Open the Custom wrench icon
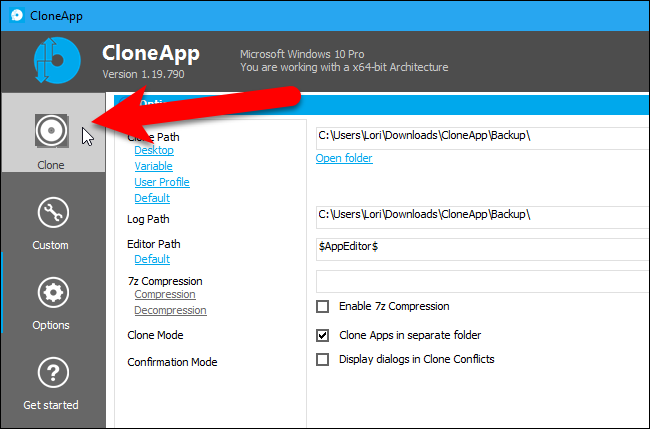The image size is (650, 429). click(x=53, y=213)
